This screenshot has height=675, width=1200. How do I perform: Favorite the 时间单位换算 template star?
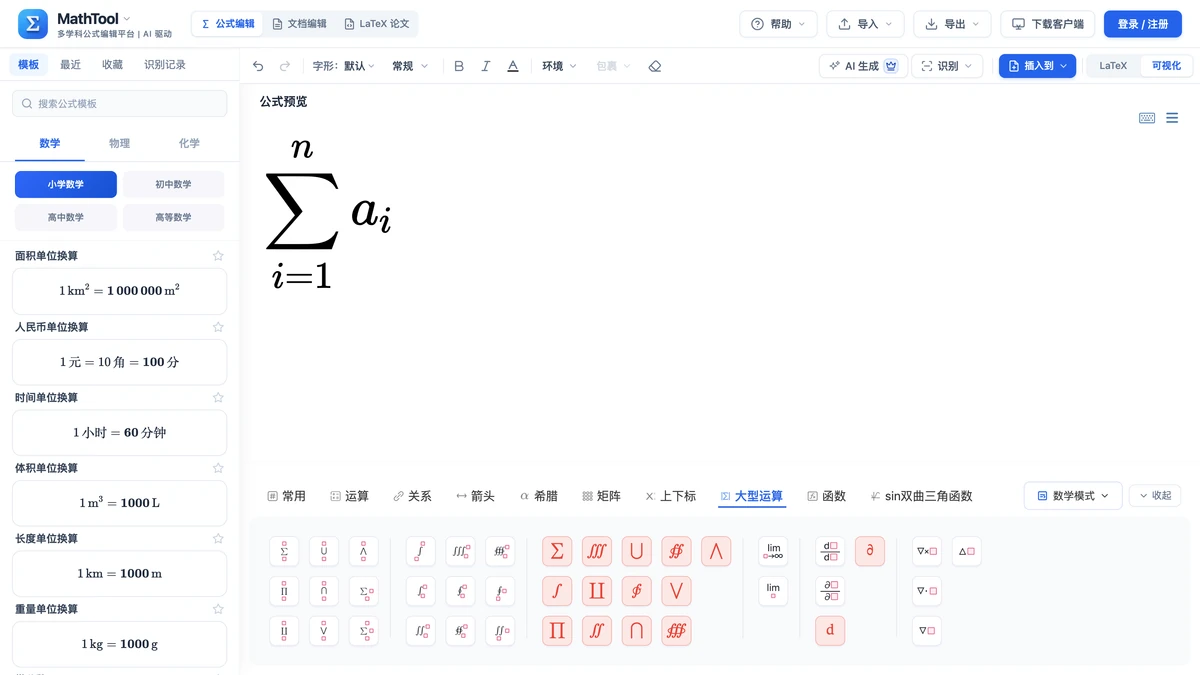218,397
